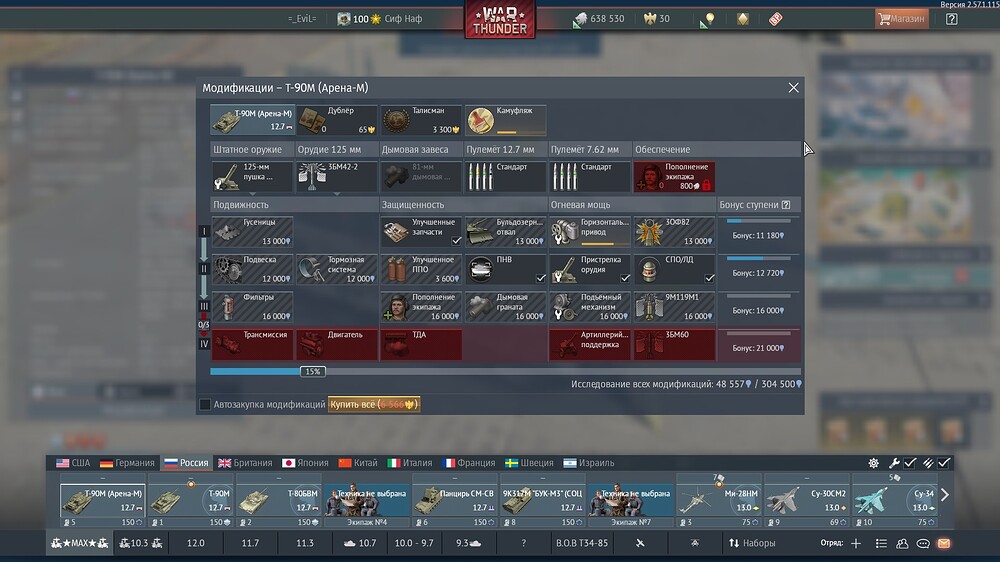
Task: Switch to the США nation tab
Action: 73,463
